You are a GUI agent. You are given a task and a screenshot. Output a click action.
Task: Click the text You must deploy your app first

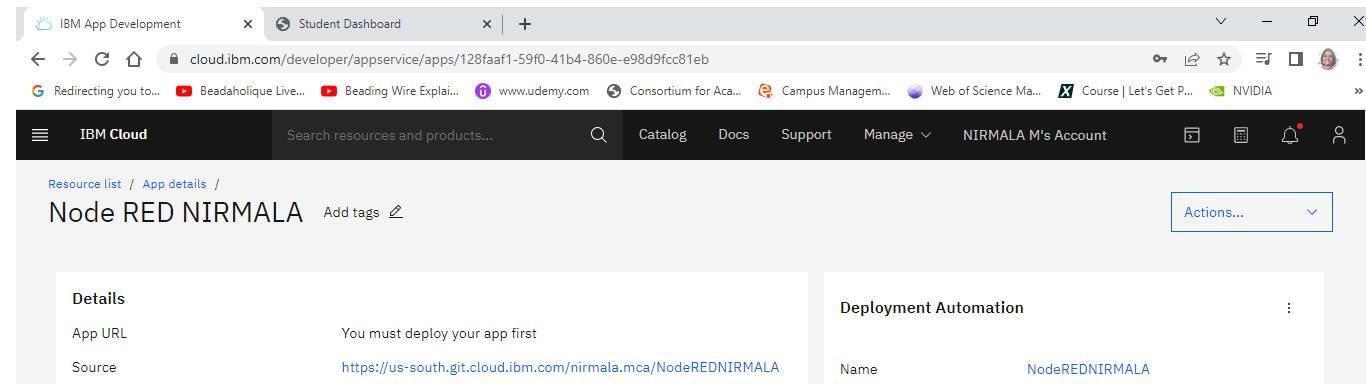[x=439, y=333]
